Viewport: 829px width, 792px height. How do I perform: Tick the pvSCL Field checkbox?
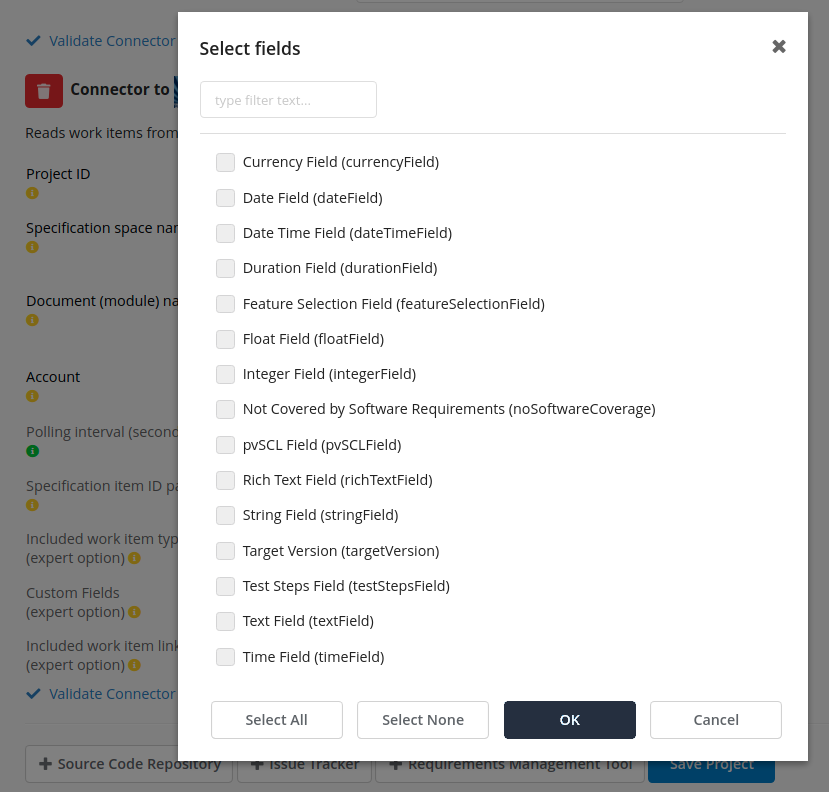click(x=225, y=445)
